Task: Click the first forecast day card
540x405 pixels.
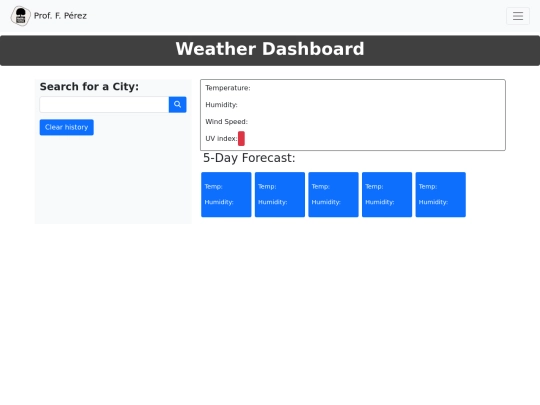Action: [226, 195]
